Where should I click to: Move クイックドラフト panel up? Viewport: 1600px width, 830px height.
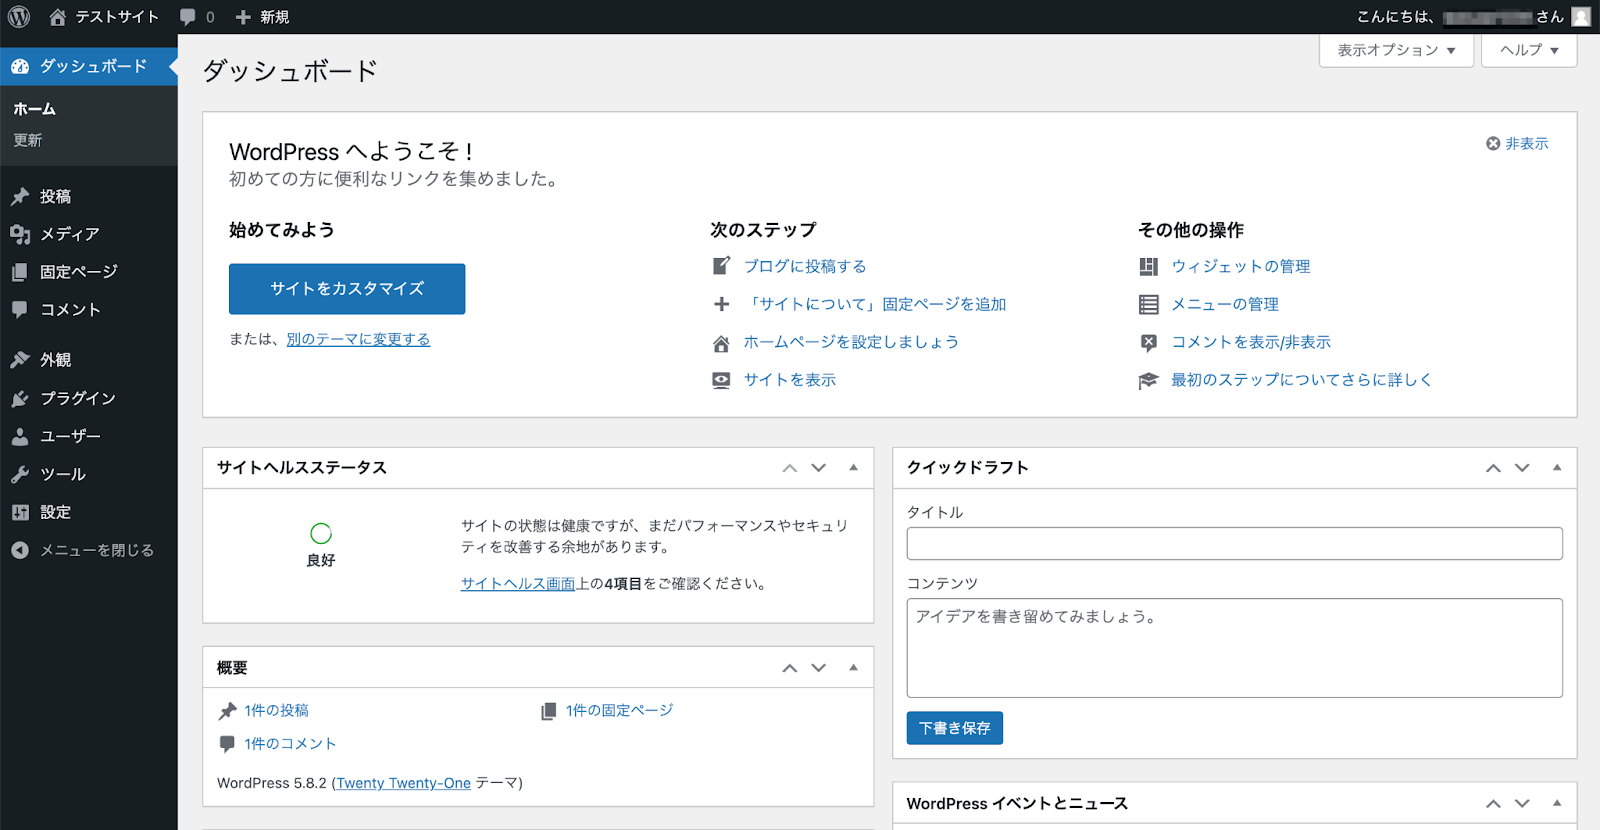1493,468
